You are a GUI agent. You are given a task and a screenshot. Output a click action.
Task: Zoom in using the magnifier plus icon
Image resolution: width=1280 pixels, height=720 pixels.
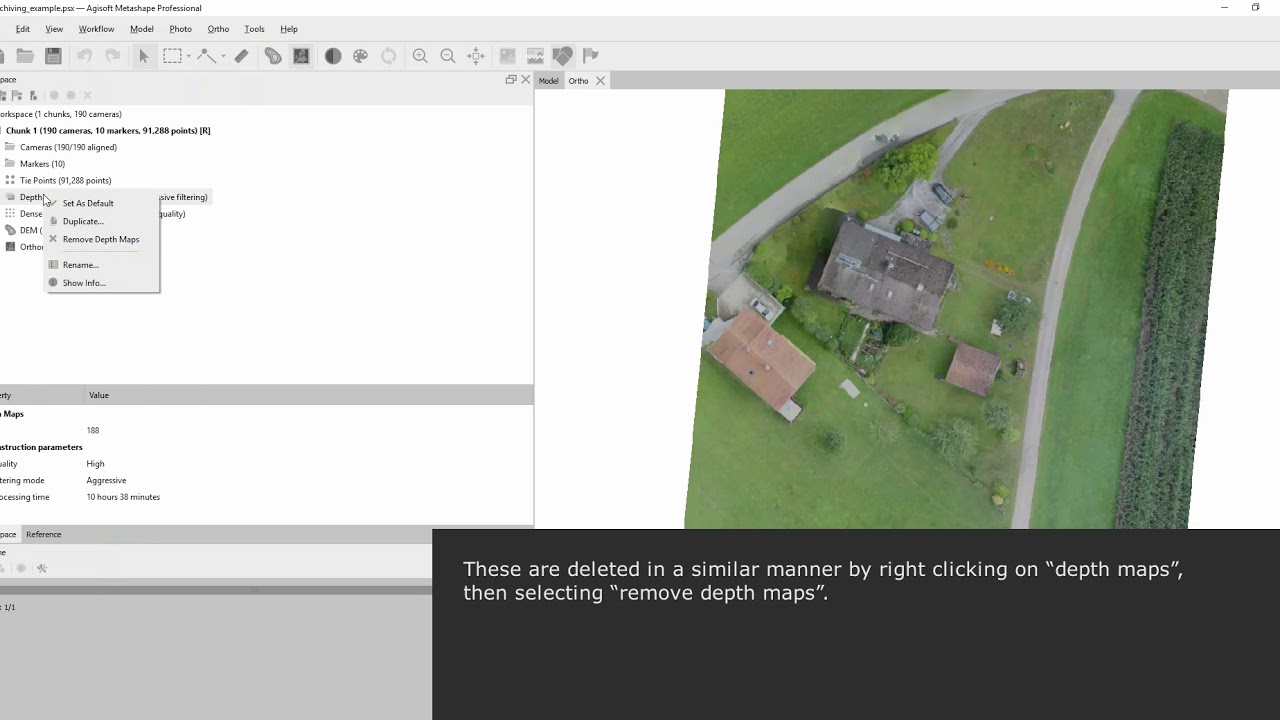(x=420, y=56)
